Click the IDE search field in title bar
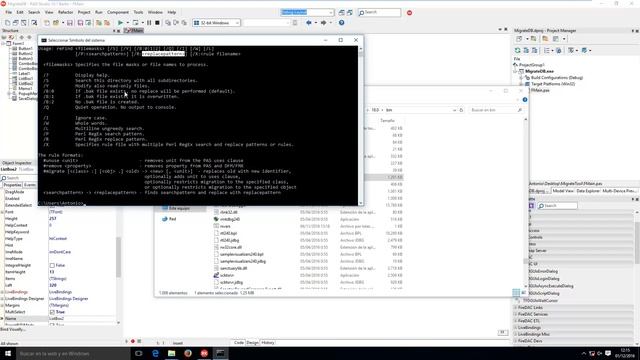This screenshot has width=640, height=360. click(379, 13)
